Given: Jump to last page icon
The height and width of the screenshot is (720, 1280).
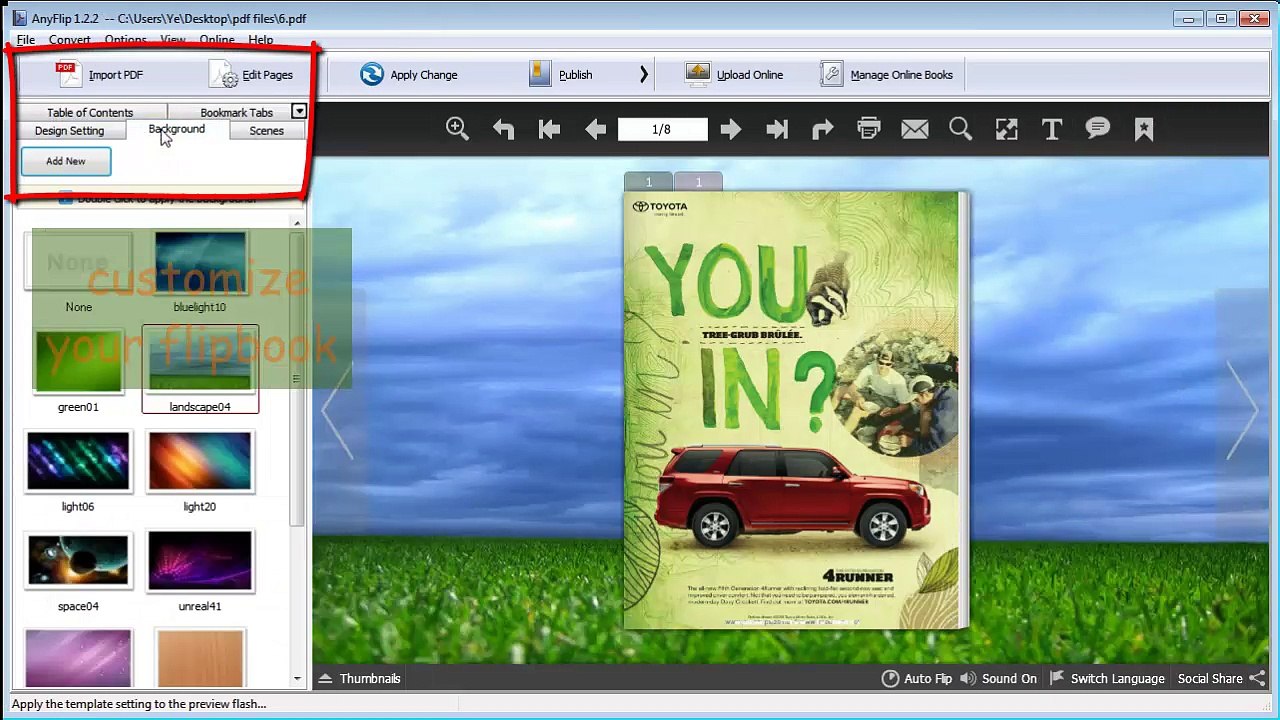Looking at the screenshot, I should pos(776,129).
